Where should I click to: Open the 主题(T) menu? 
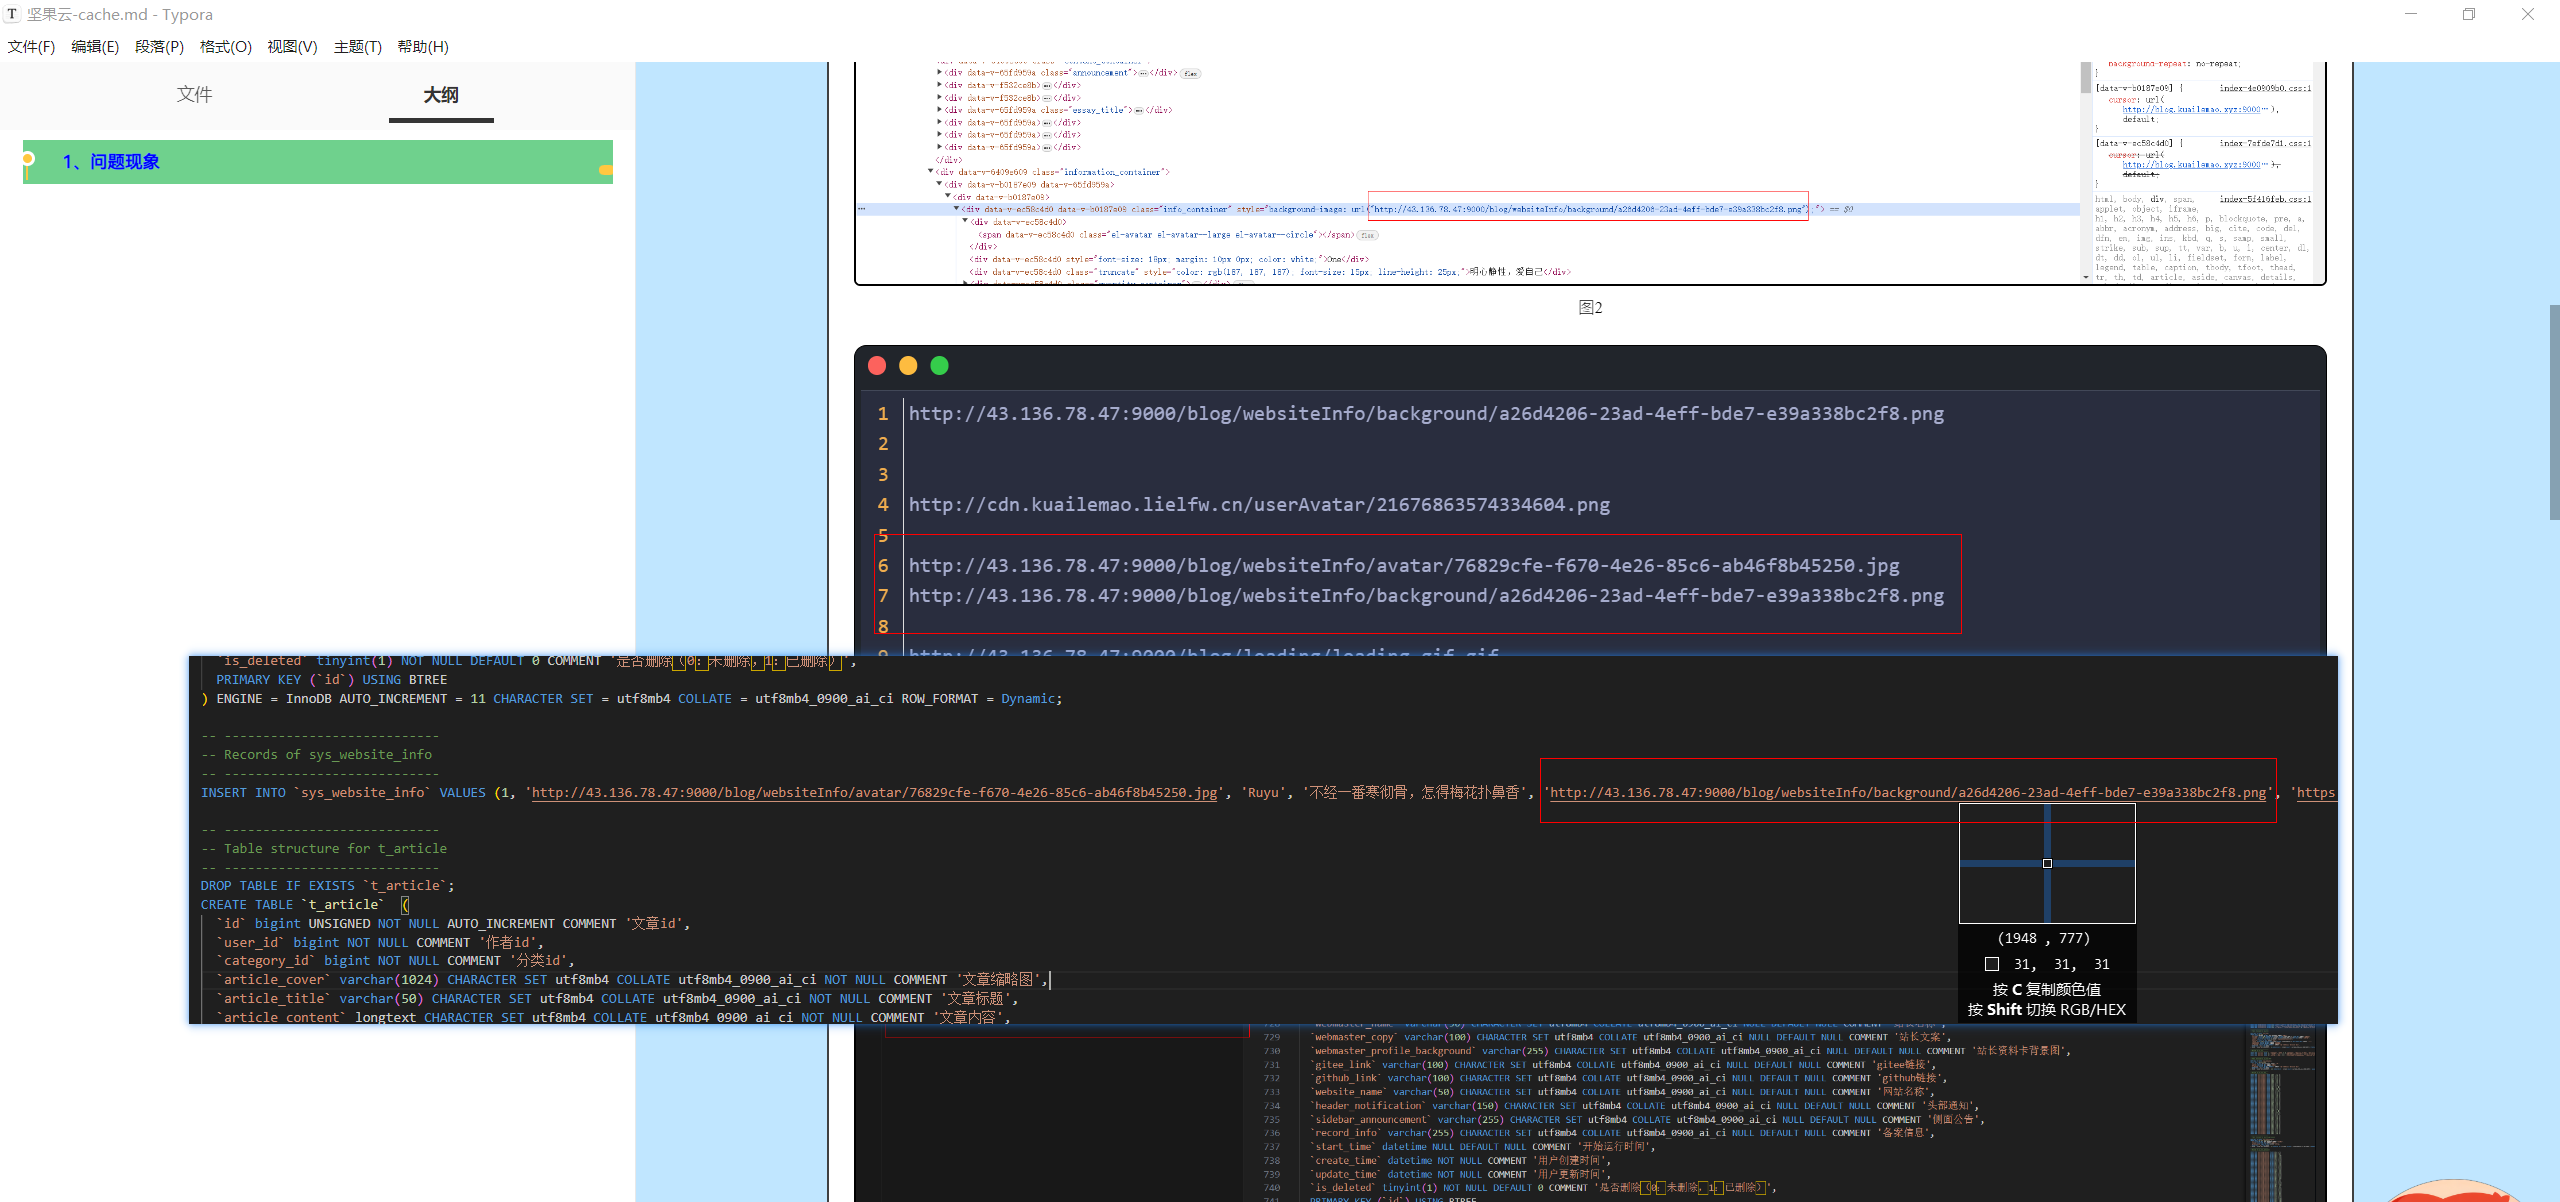tap(358, 47)
